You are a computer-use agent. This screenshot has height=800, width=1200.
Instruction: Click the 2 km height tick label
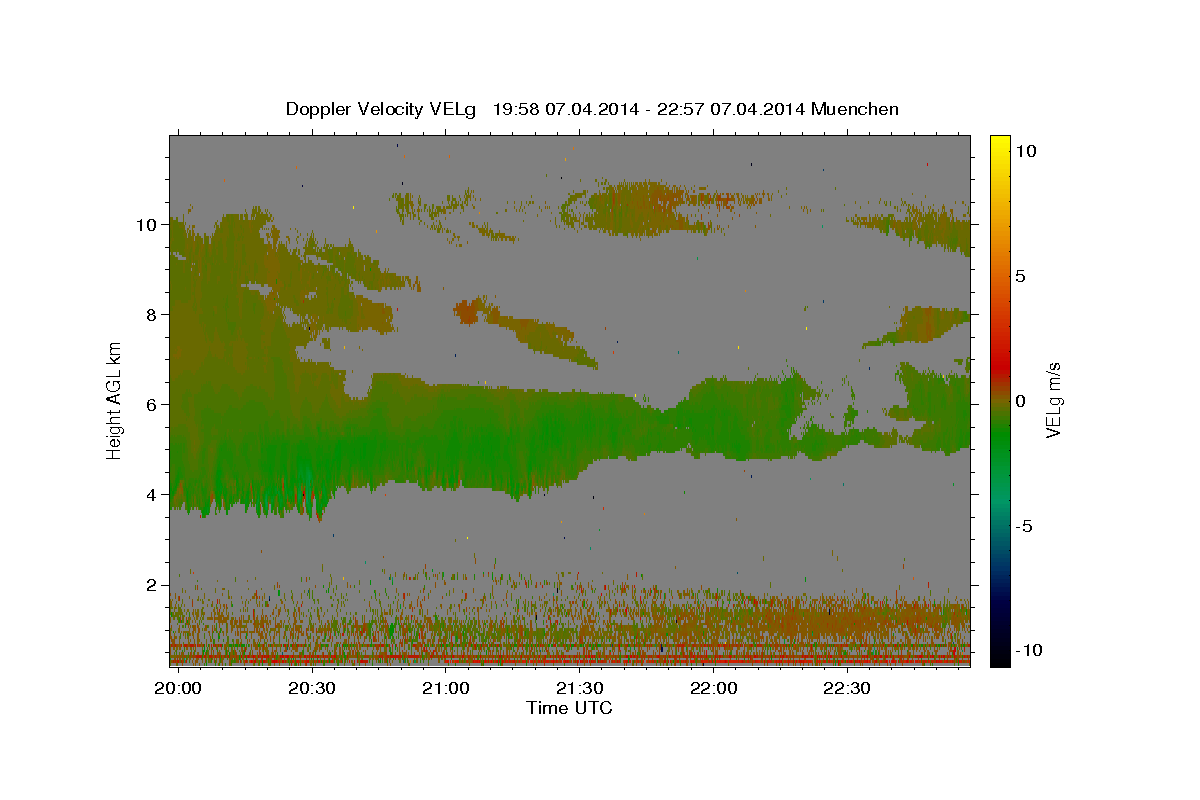pyautogui.click(x=153, y=584)
